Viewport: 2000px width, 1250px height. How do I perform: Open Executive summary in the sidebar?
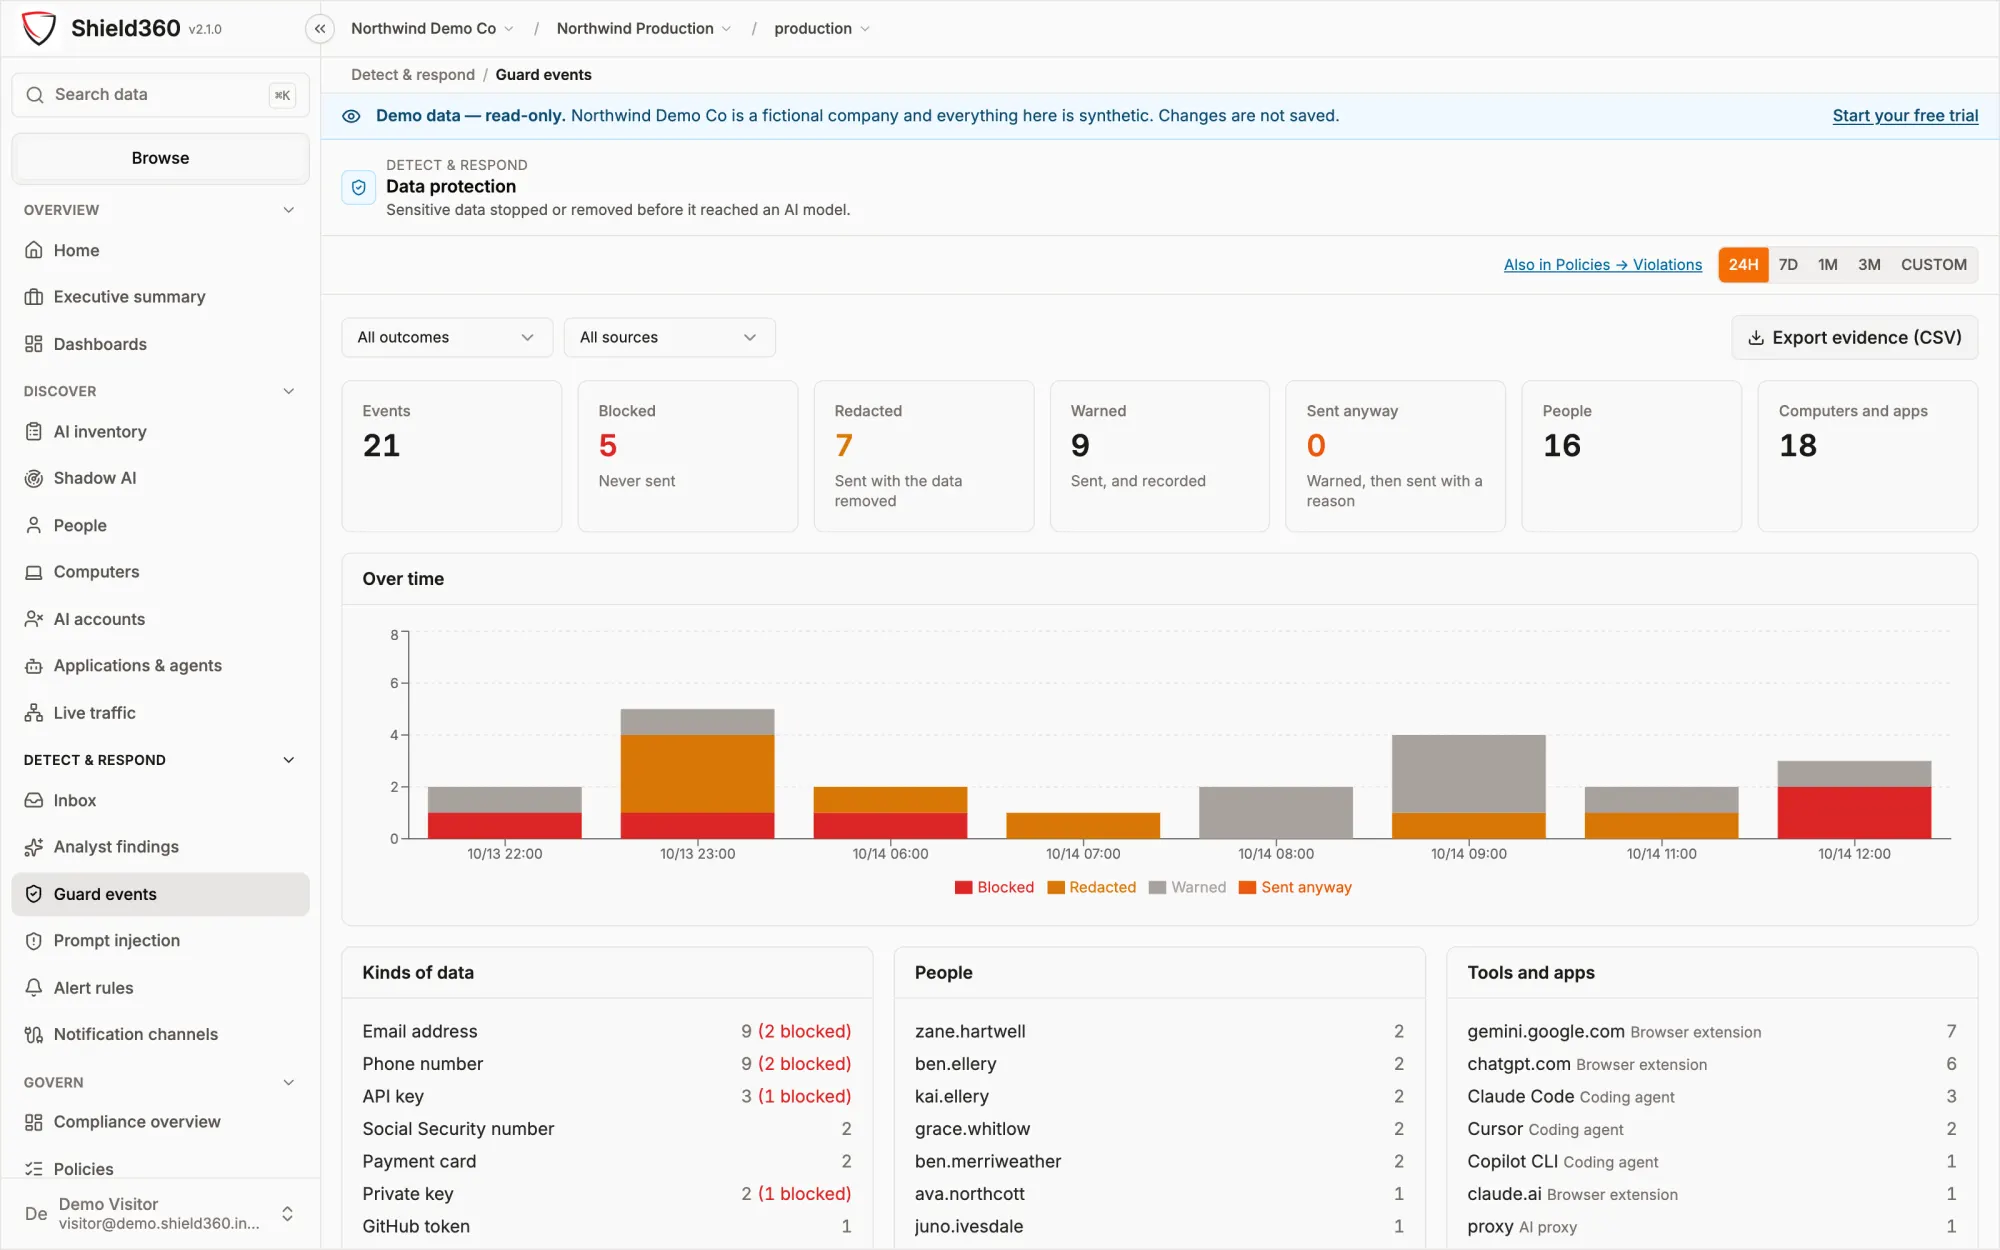(160, 297)
